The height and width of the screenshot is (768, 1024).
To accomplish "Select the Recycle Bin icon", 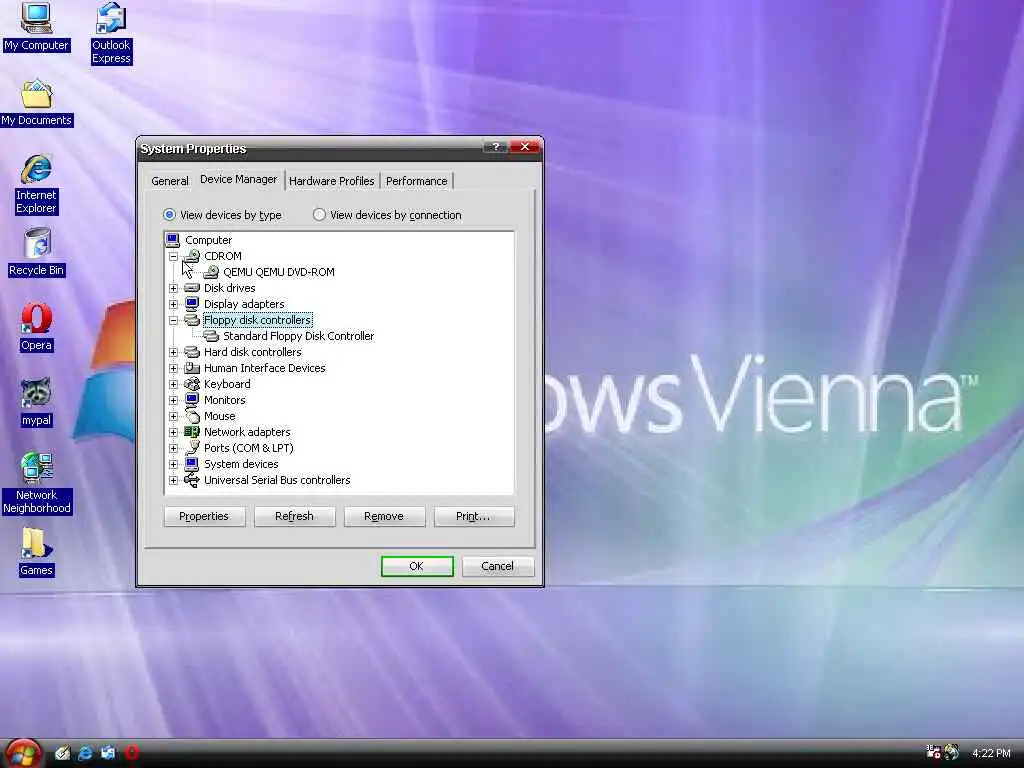I will point(37,243).
